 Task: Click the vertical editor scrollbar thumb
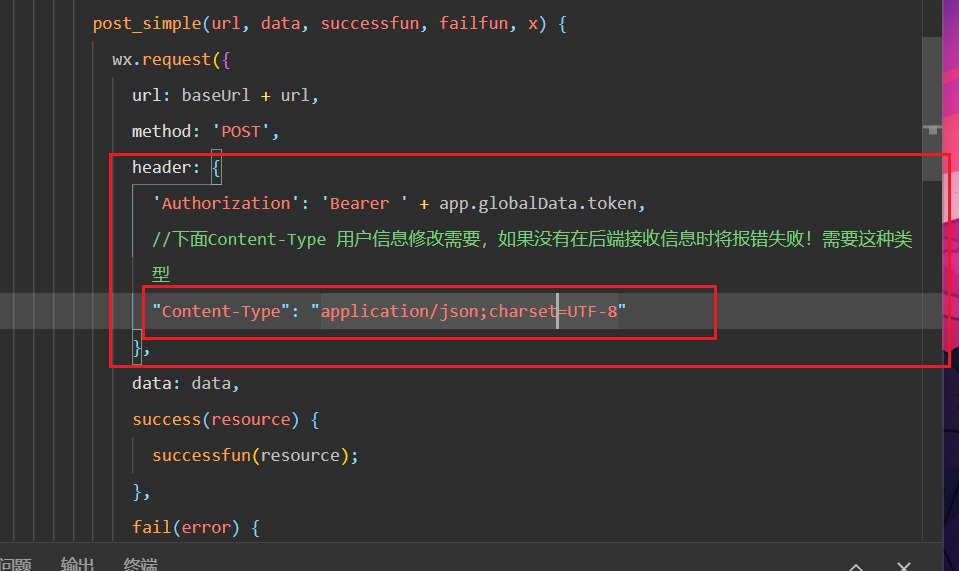pyautogui.click(x=932, y=109)
